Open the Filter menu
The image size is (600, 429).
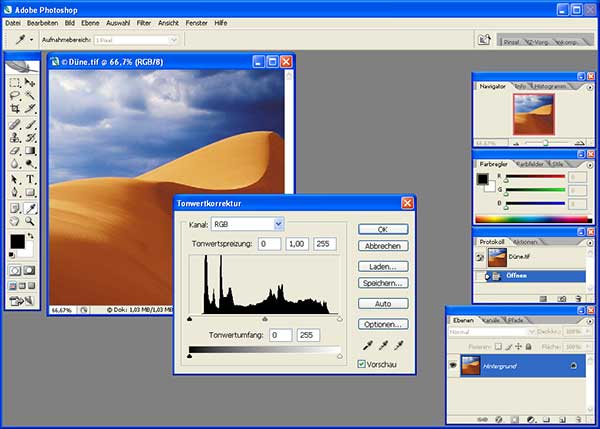144,23
